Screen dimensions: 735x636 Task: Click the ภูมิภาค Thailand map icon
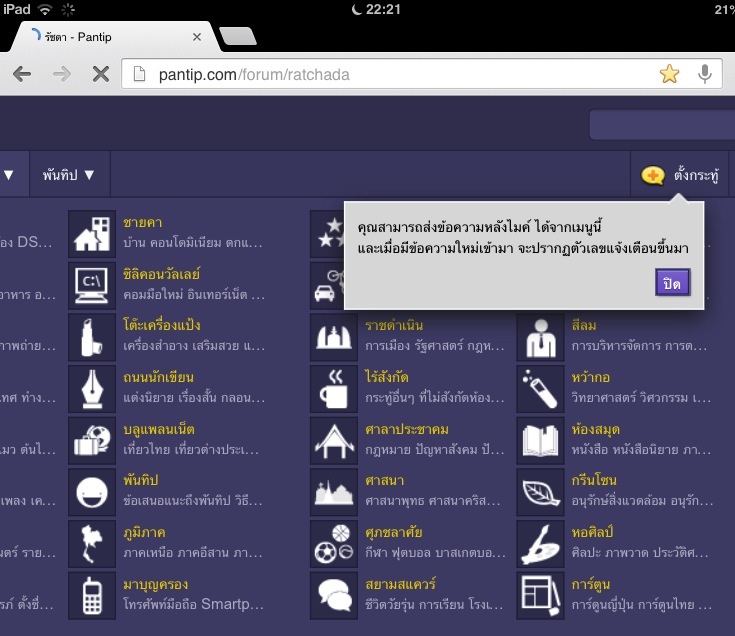(92, 544)
